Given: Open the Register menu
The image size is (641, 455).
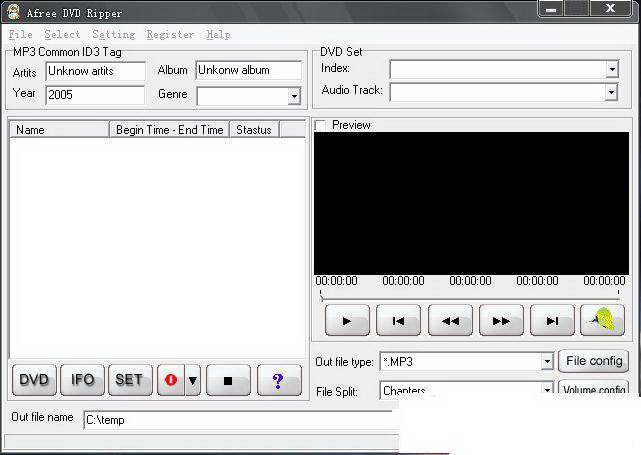Looking at the screenshot, I should tap(170, 34).
